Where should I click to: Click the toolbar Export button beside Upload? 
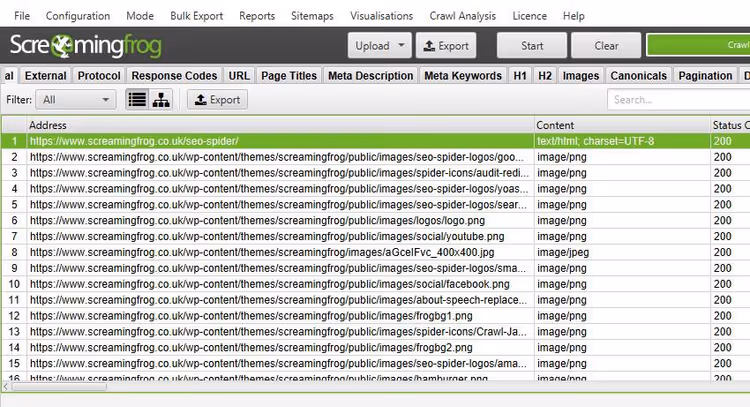[446, 45]
